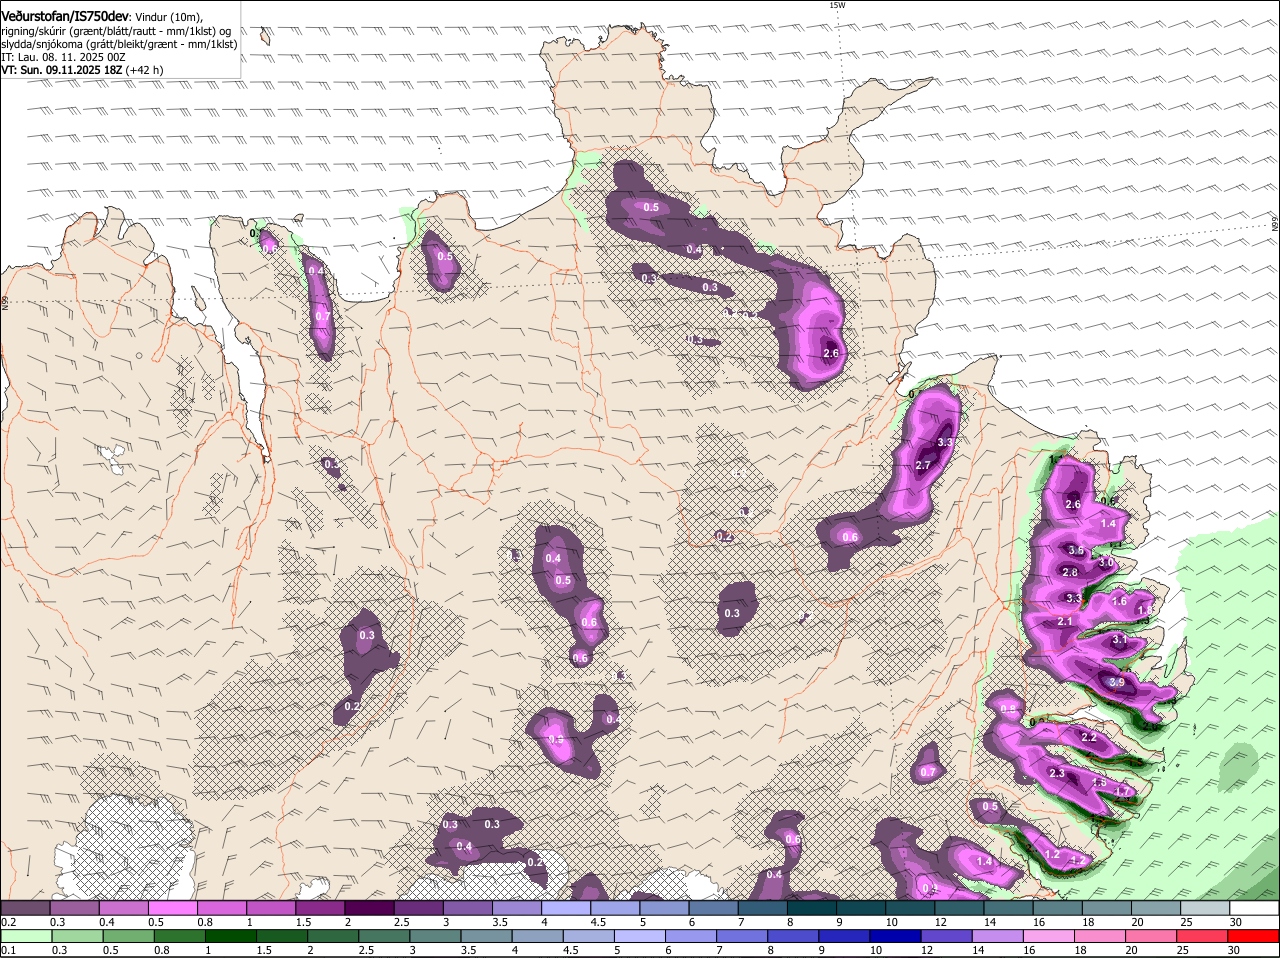Viewport: 1280px width, 958px height.
Task: Click the Veðurstofan/IS750dev title text
Action: pyautogui.click(x=65, y=17)
